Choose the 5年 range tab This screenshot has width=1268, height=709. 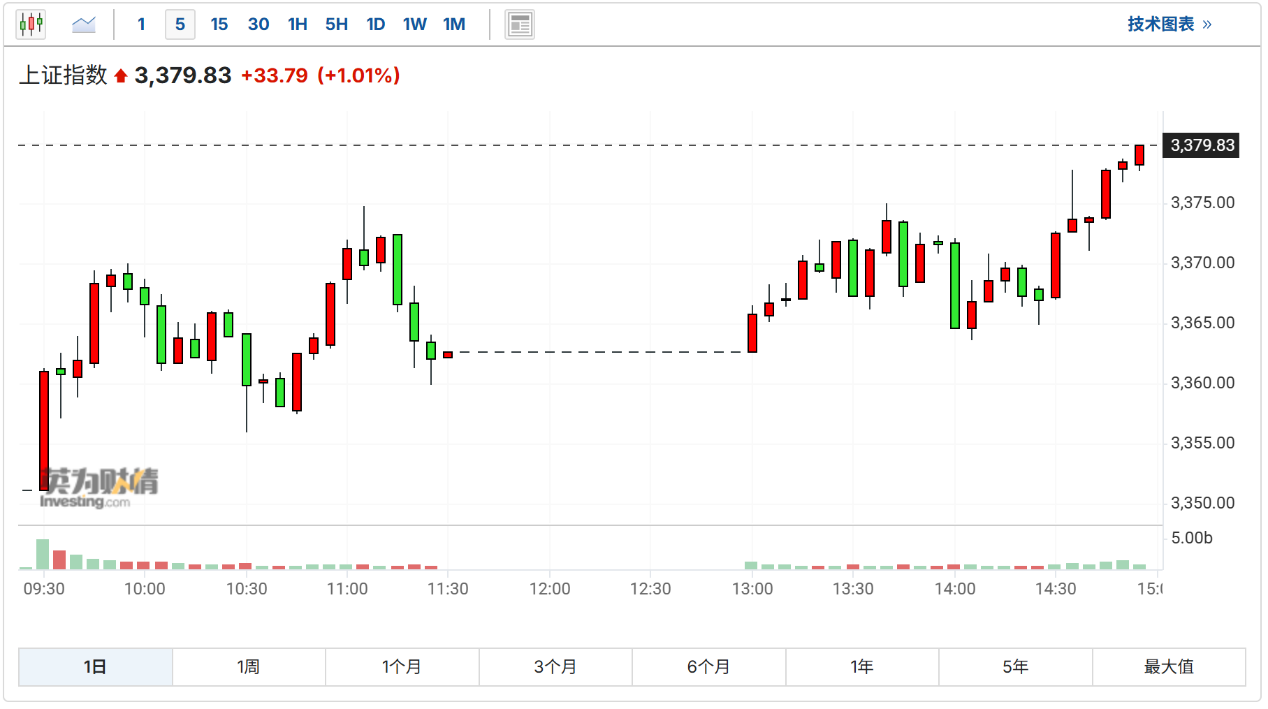(1015, 667)
